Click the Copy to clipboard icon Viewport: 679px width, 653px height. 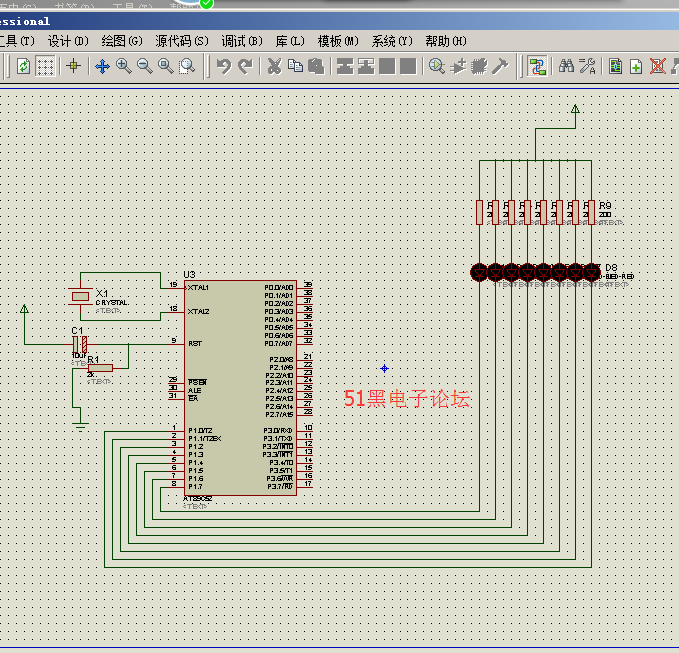[x=295, y=66]
